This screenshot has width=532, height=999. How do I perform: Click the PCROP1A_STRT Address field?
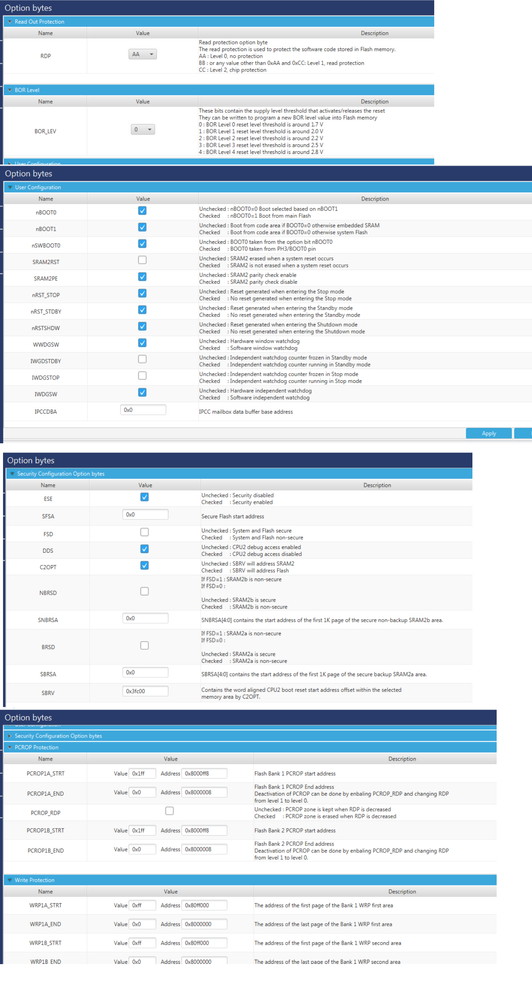pyautogui.click(x=204, y=773)
